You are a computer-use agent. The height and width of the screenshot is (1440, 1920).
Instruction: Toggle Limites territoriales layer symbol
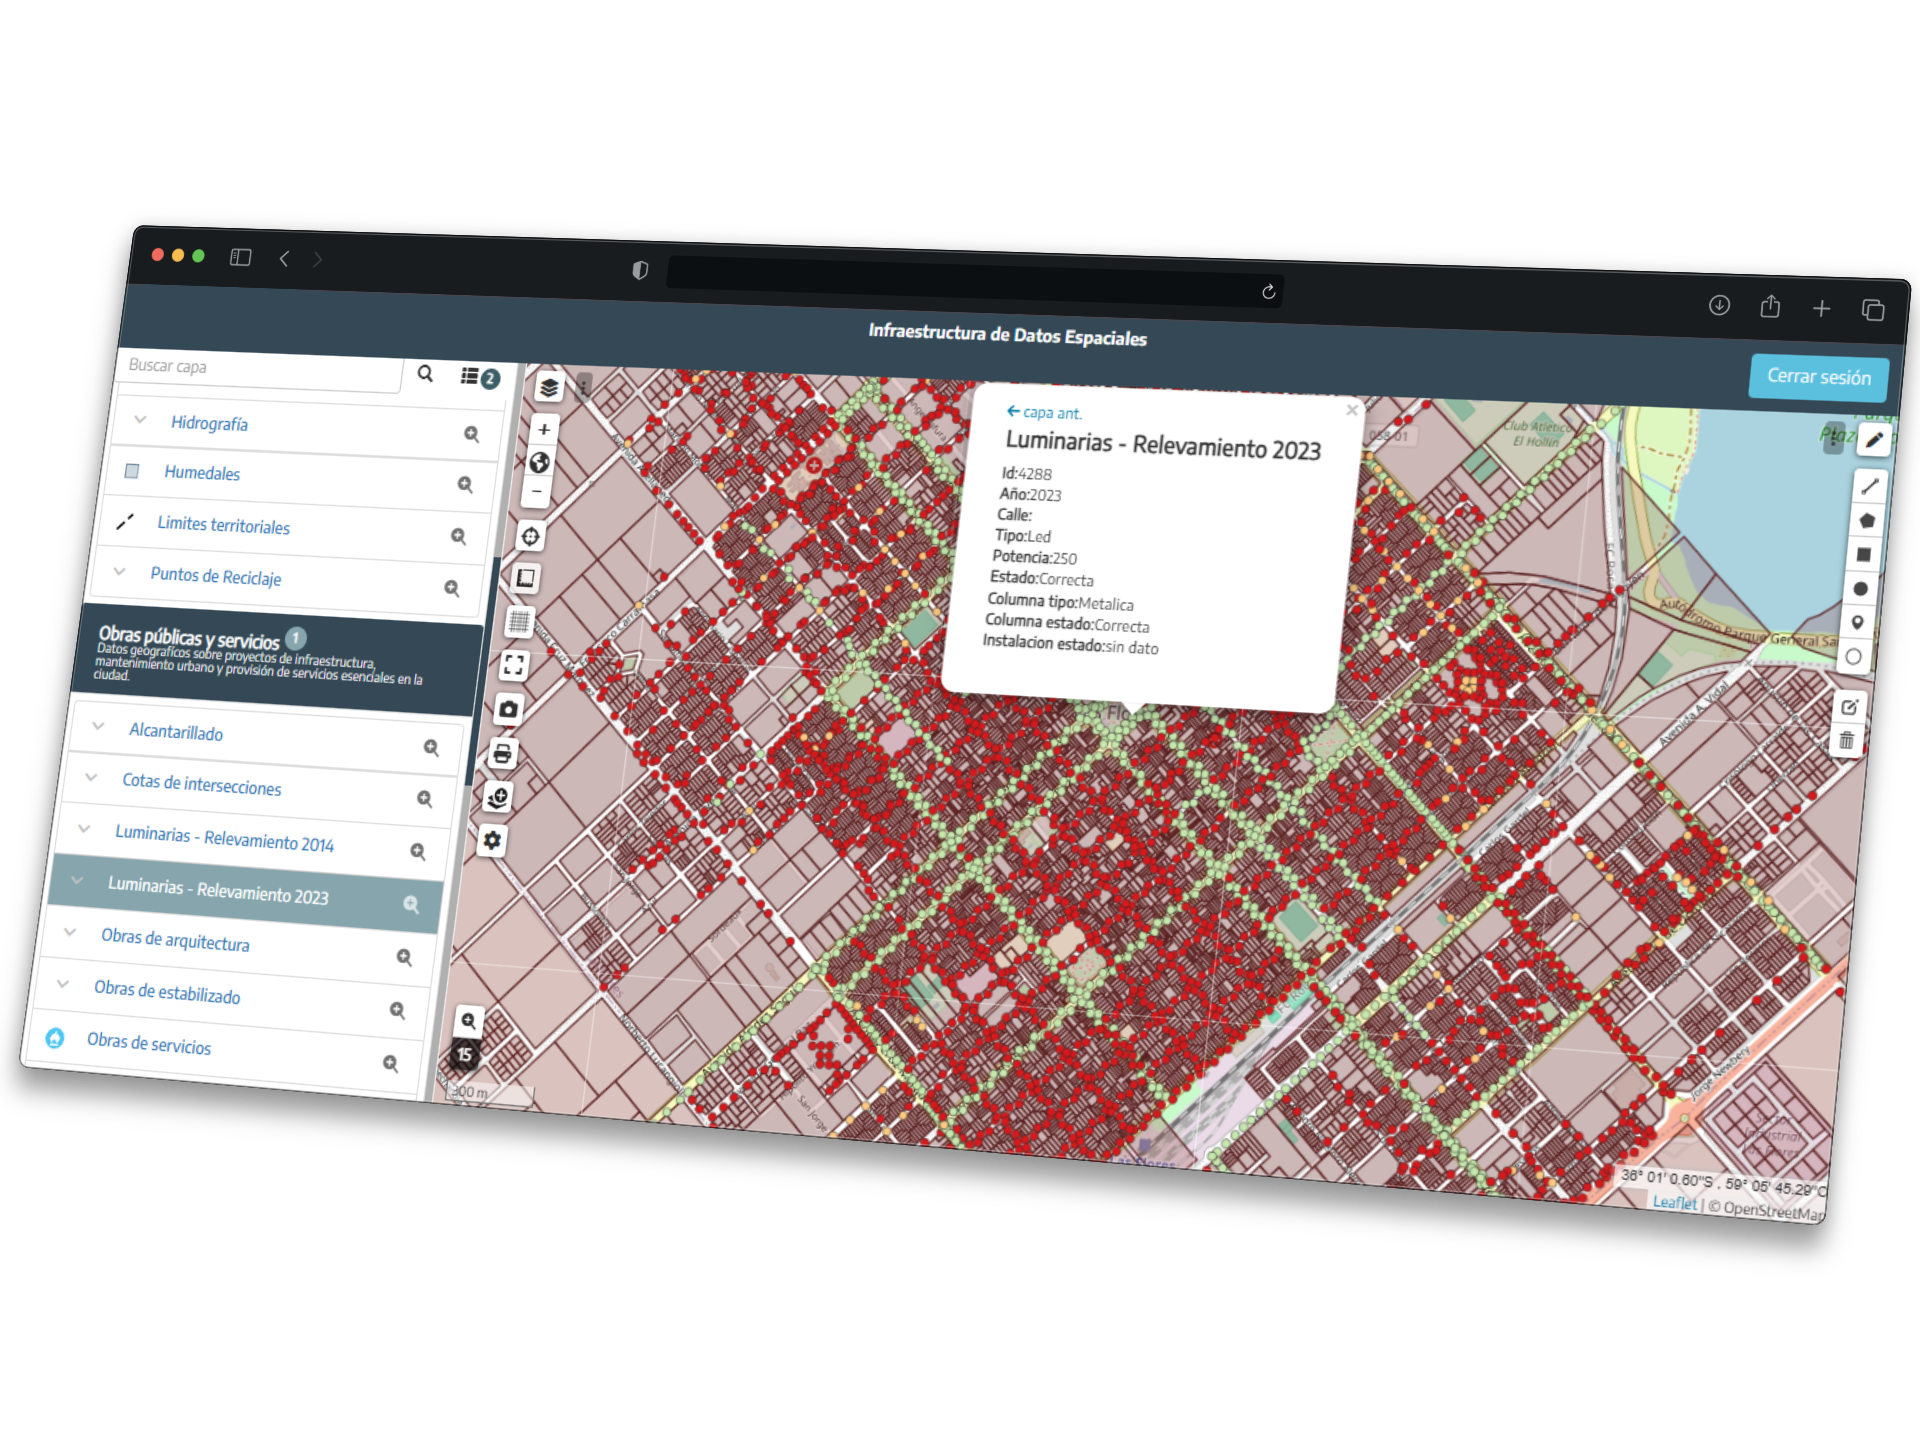(125, 521)
